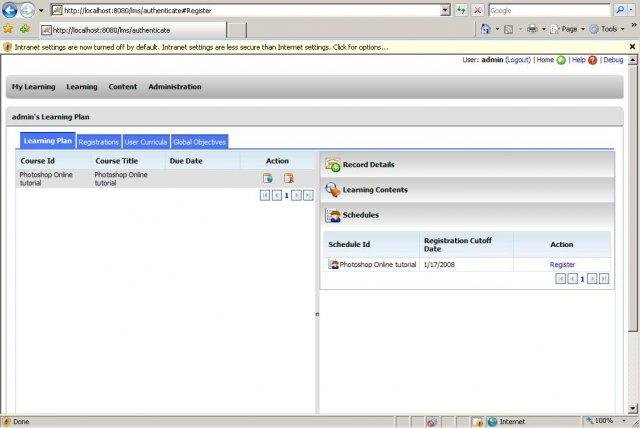Expand the Record Details section
Screen dimensions: 640x428
(x=467, y=165)
